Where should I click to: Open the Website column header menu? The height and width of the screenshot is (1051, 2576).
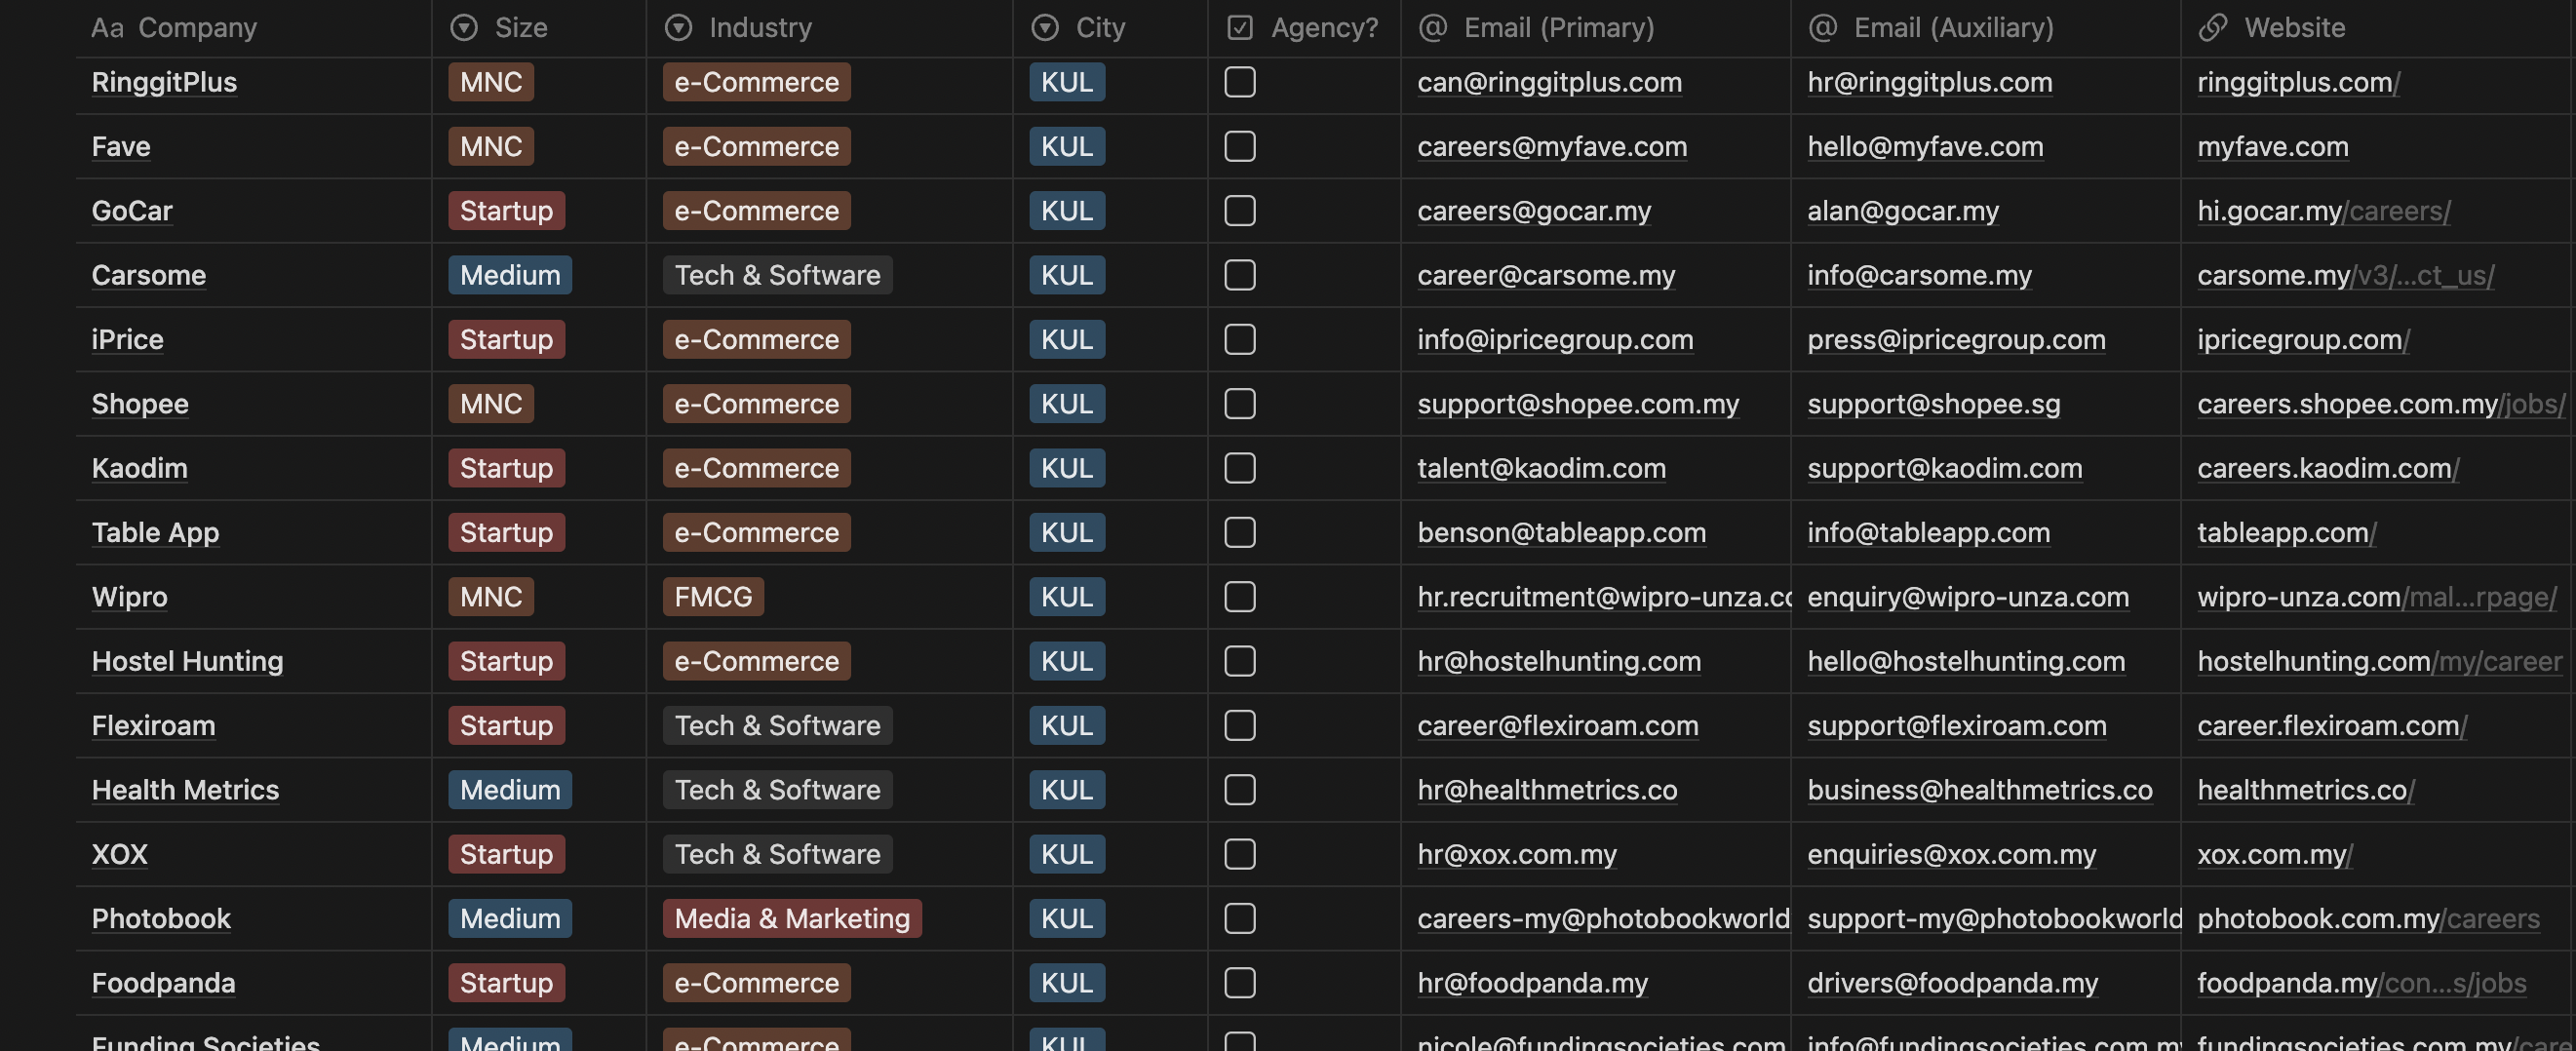pyautogui.click(x=2378, y=28)
